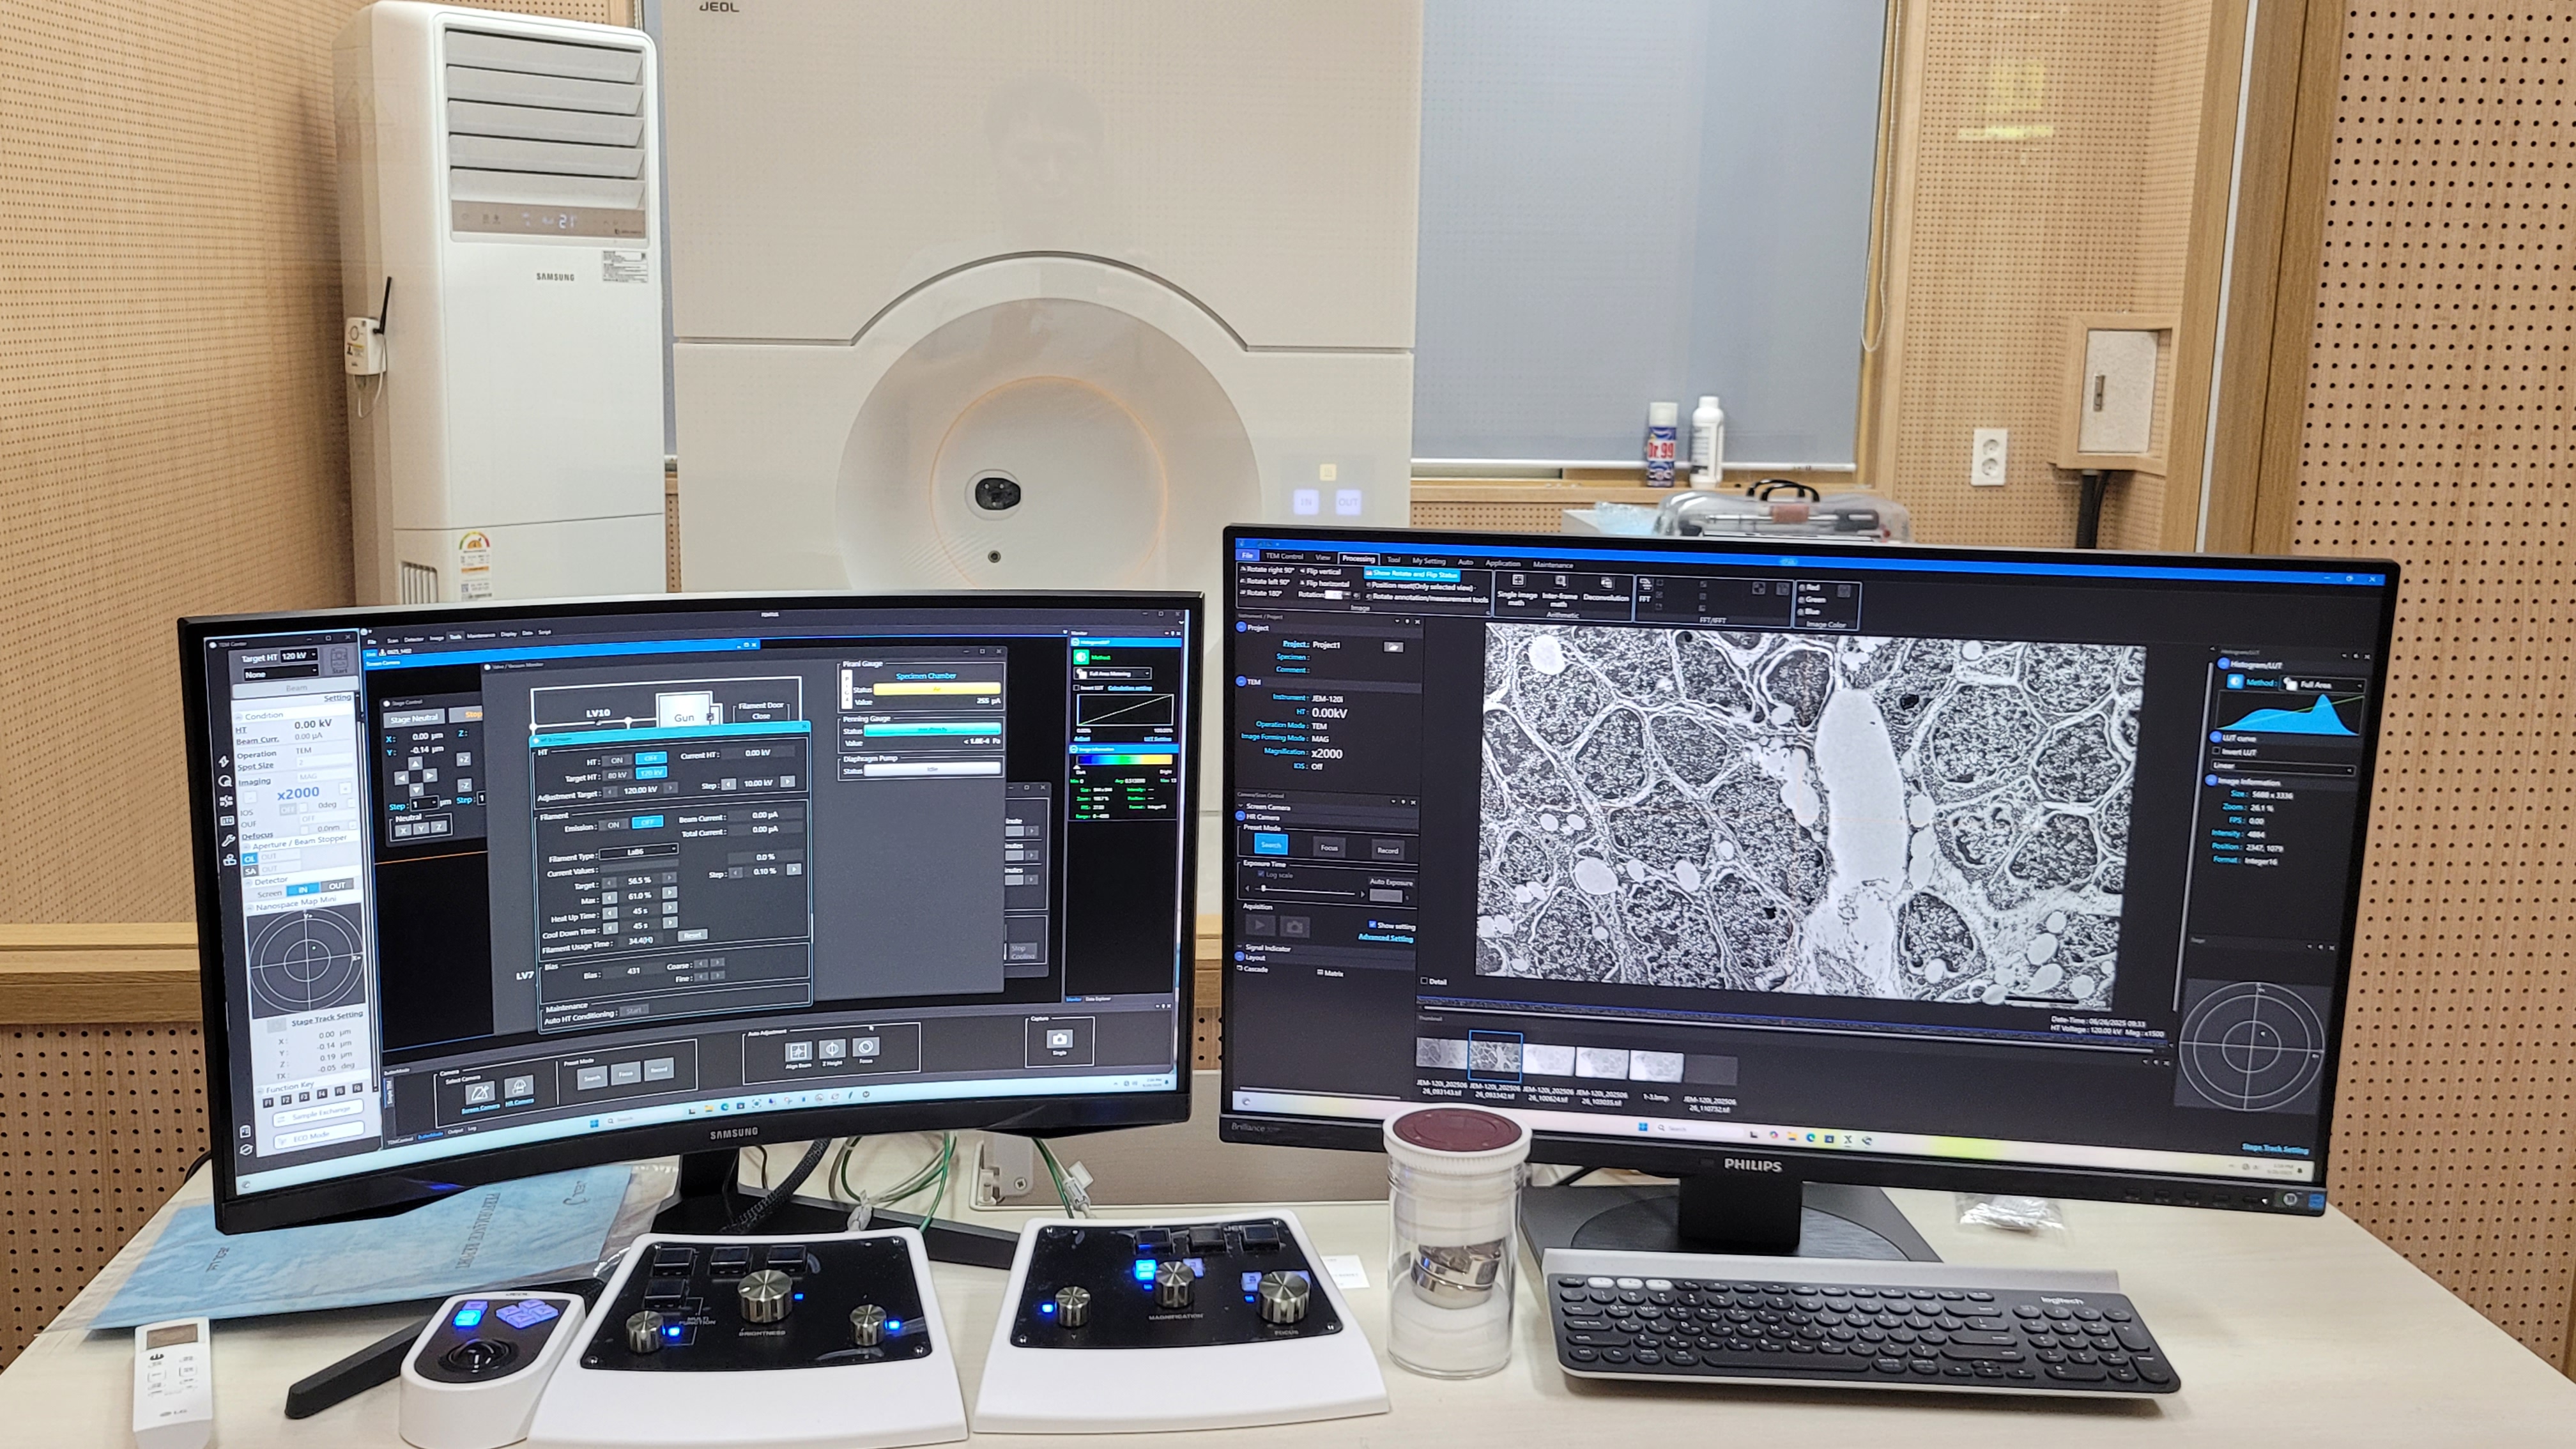Open the Target HT 120 kV dropdown
The width and height of the screenshot is (2576, 1449).
tap(298, 657)
